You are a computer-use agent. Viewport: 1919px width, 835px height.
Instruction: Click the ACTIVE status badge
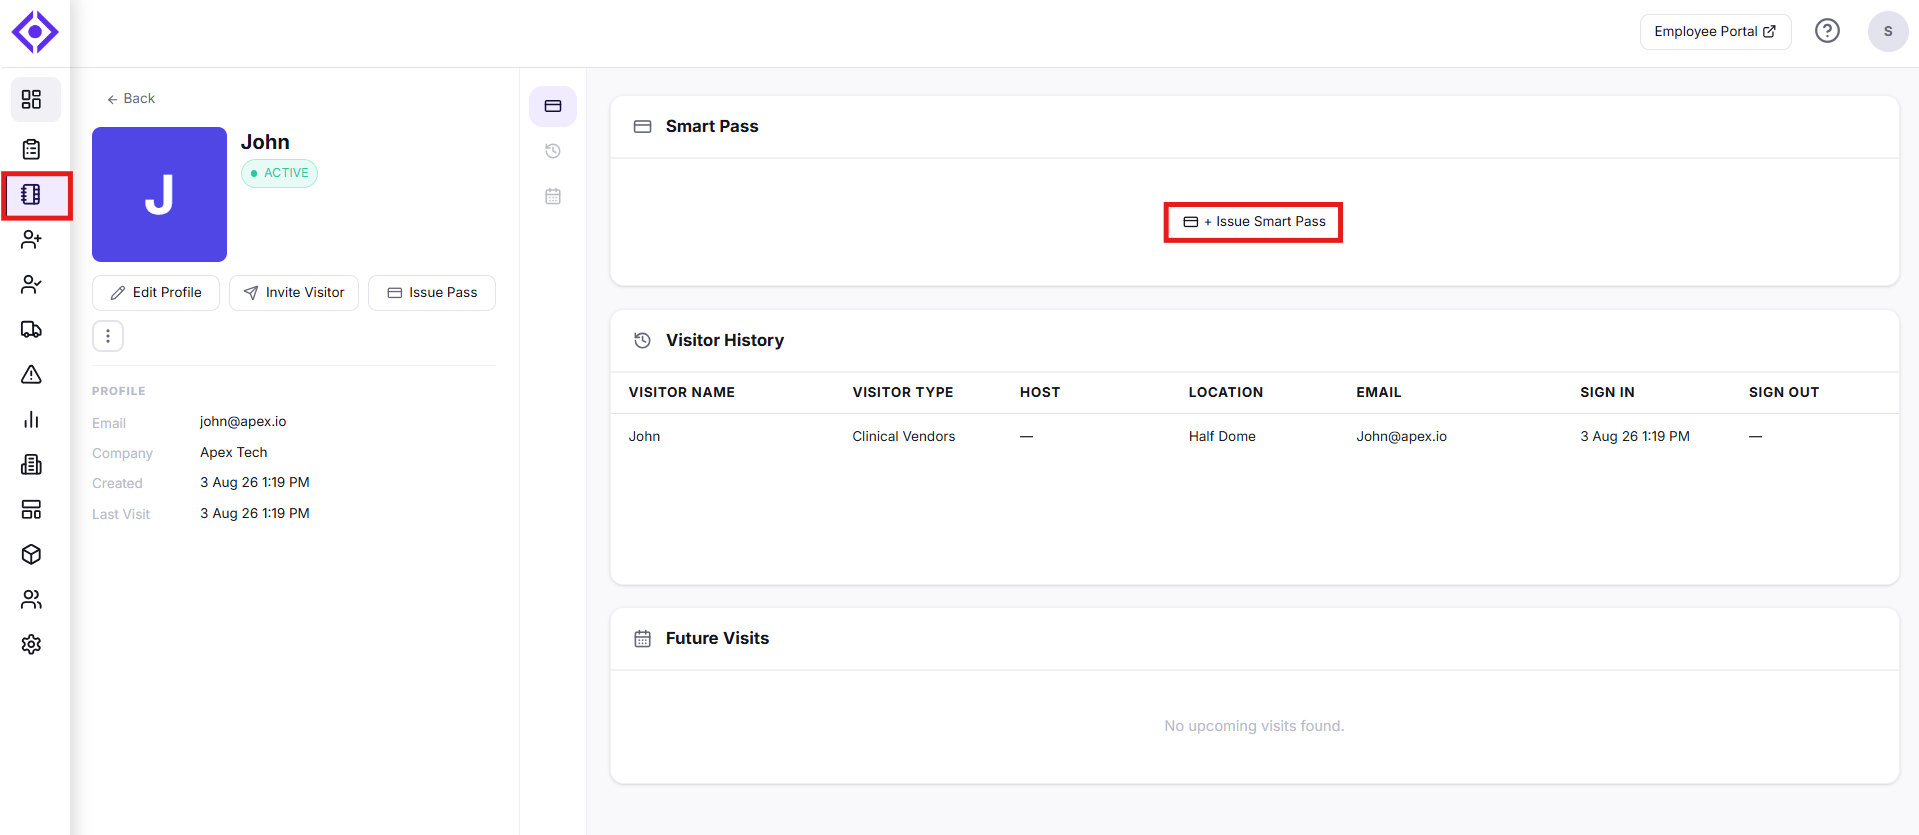[279, 173]
